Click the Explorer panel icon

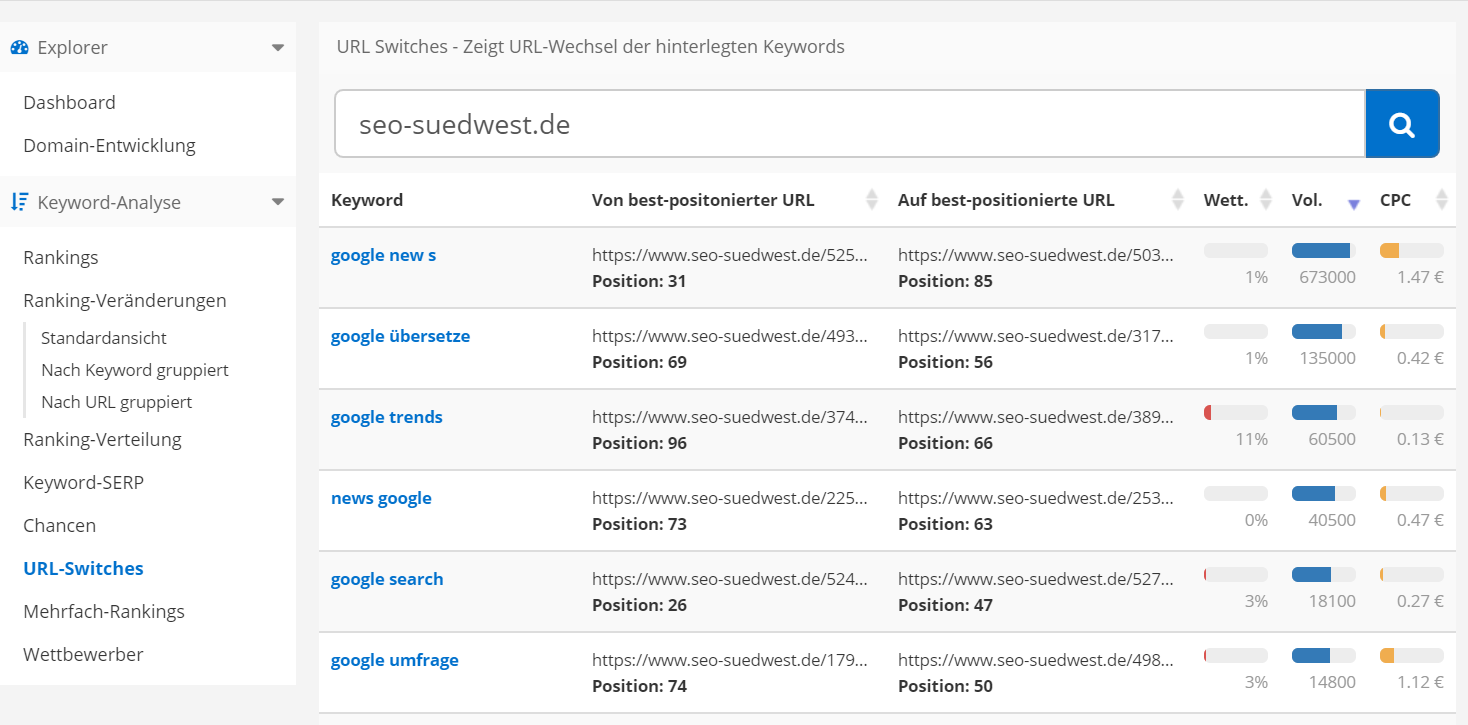18,46
